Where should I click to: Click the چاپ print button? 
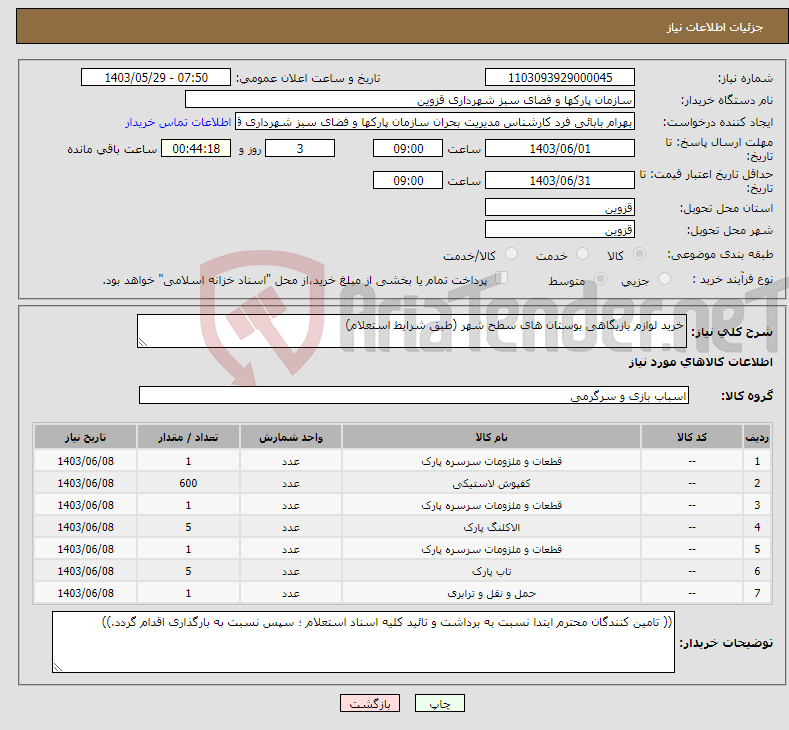tap(439, 703)
